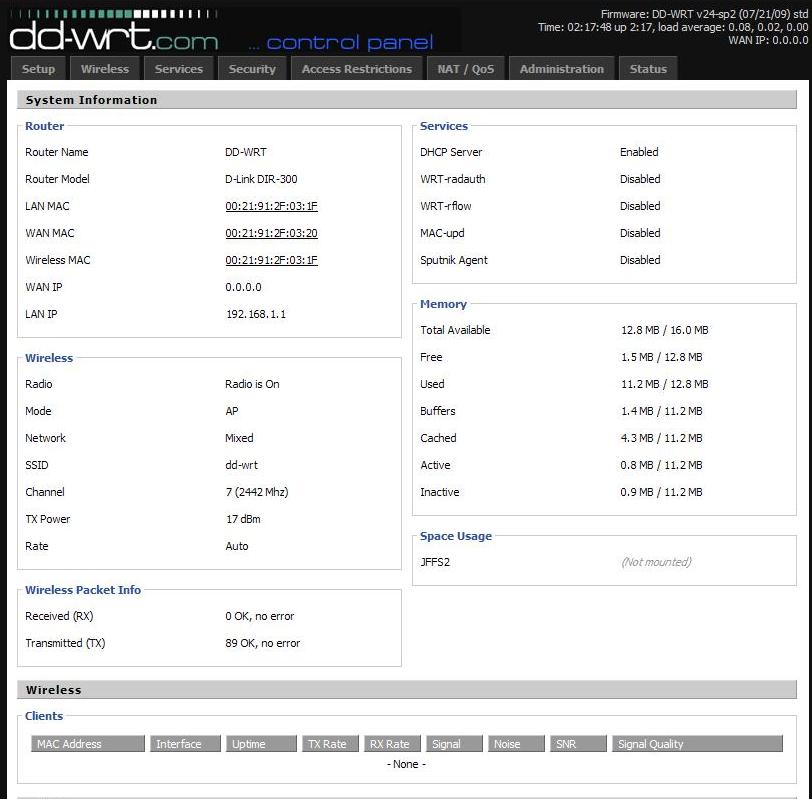
Task: Click the SSID value dd-wrt
Action: (x=241, y=465)
